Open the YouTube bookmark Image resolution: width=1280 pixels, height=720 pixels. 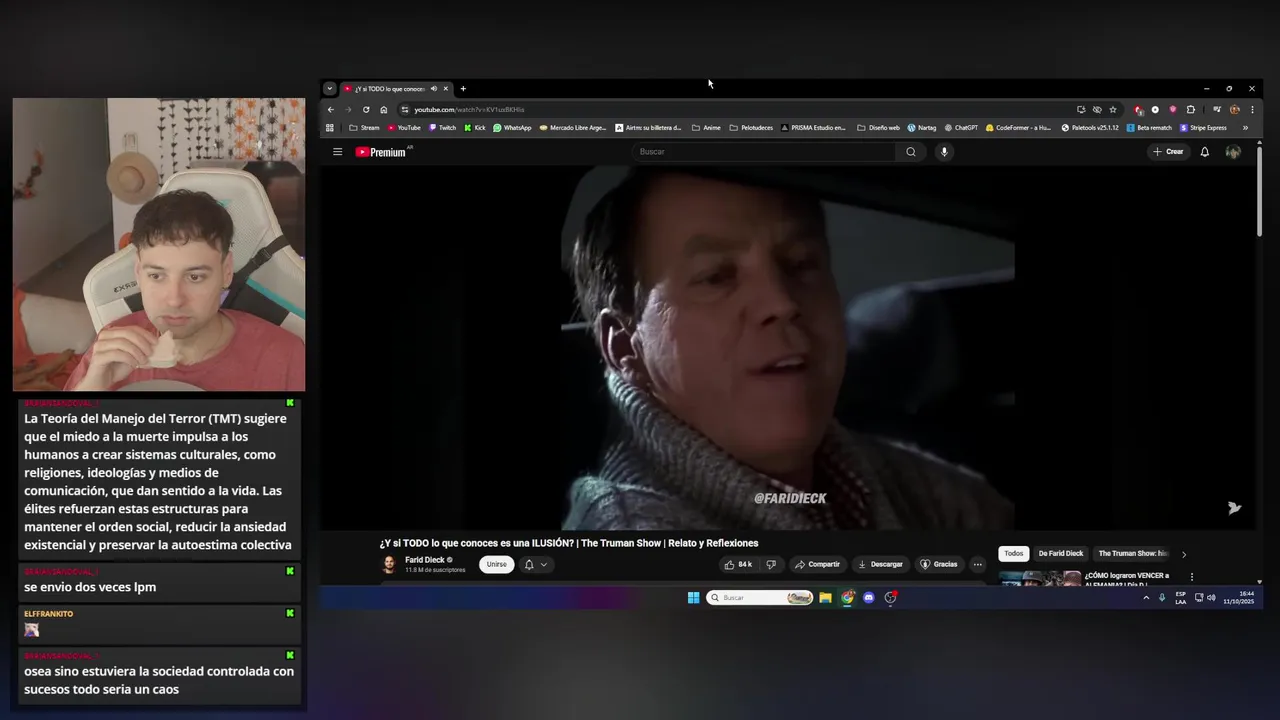pos(405,128)
